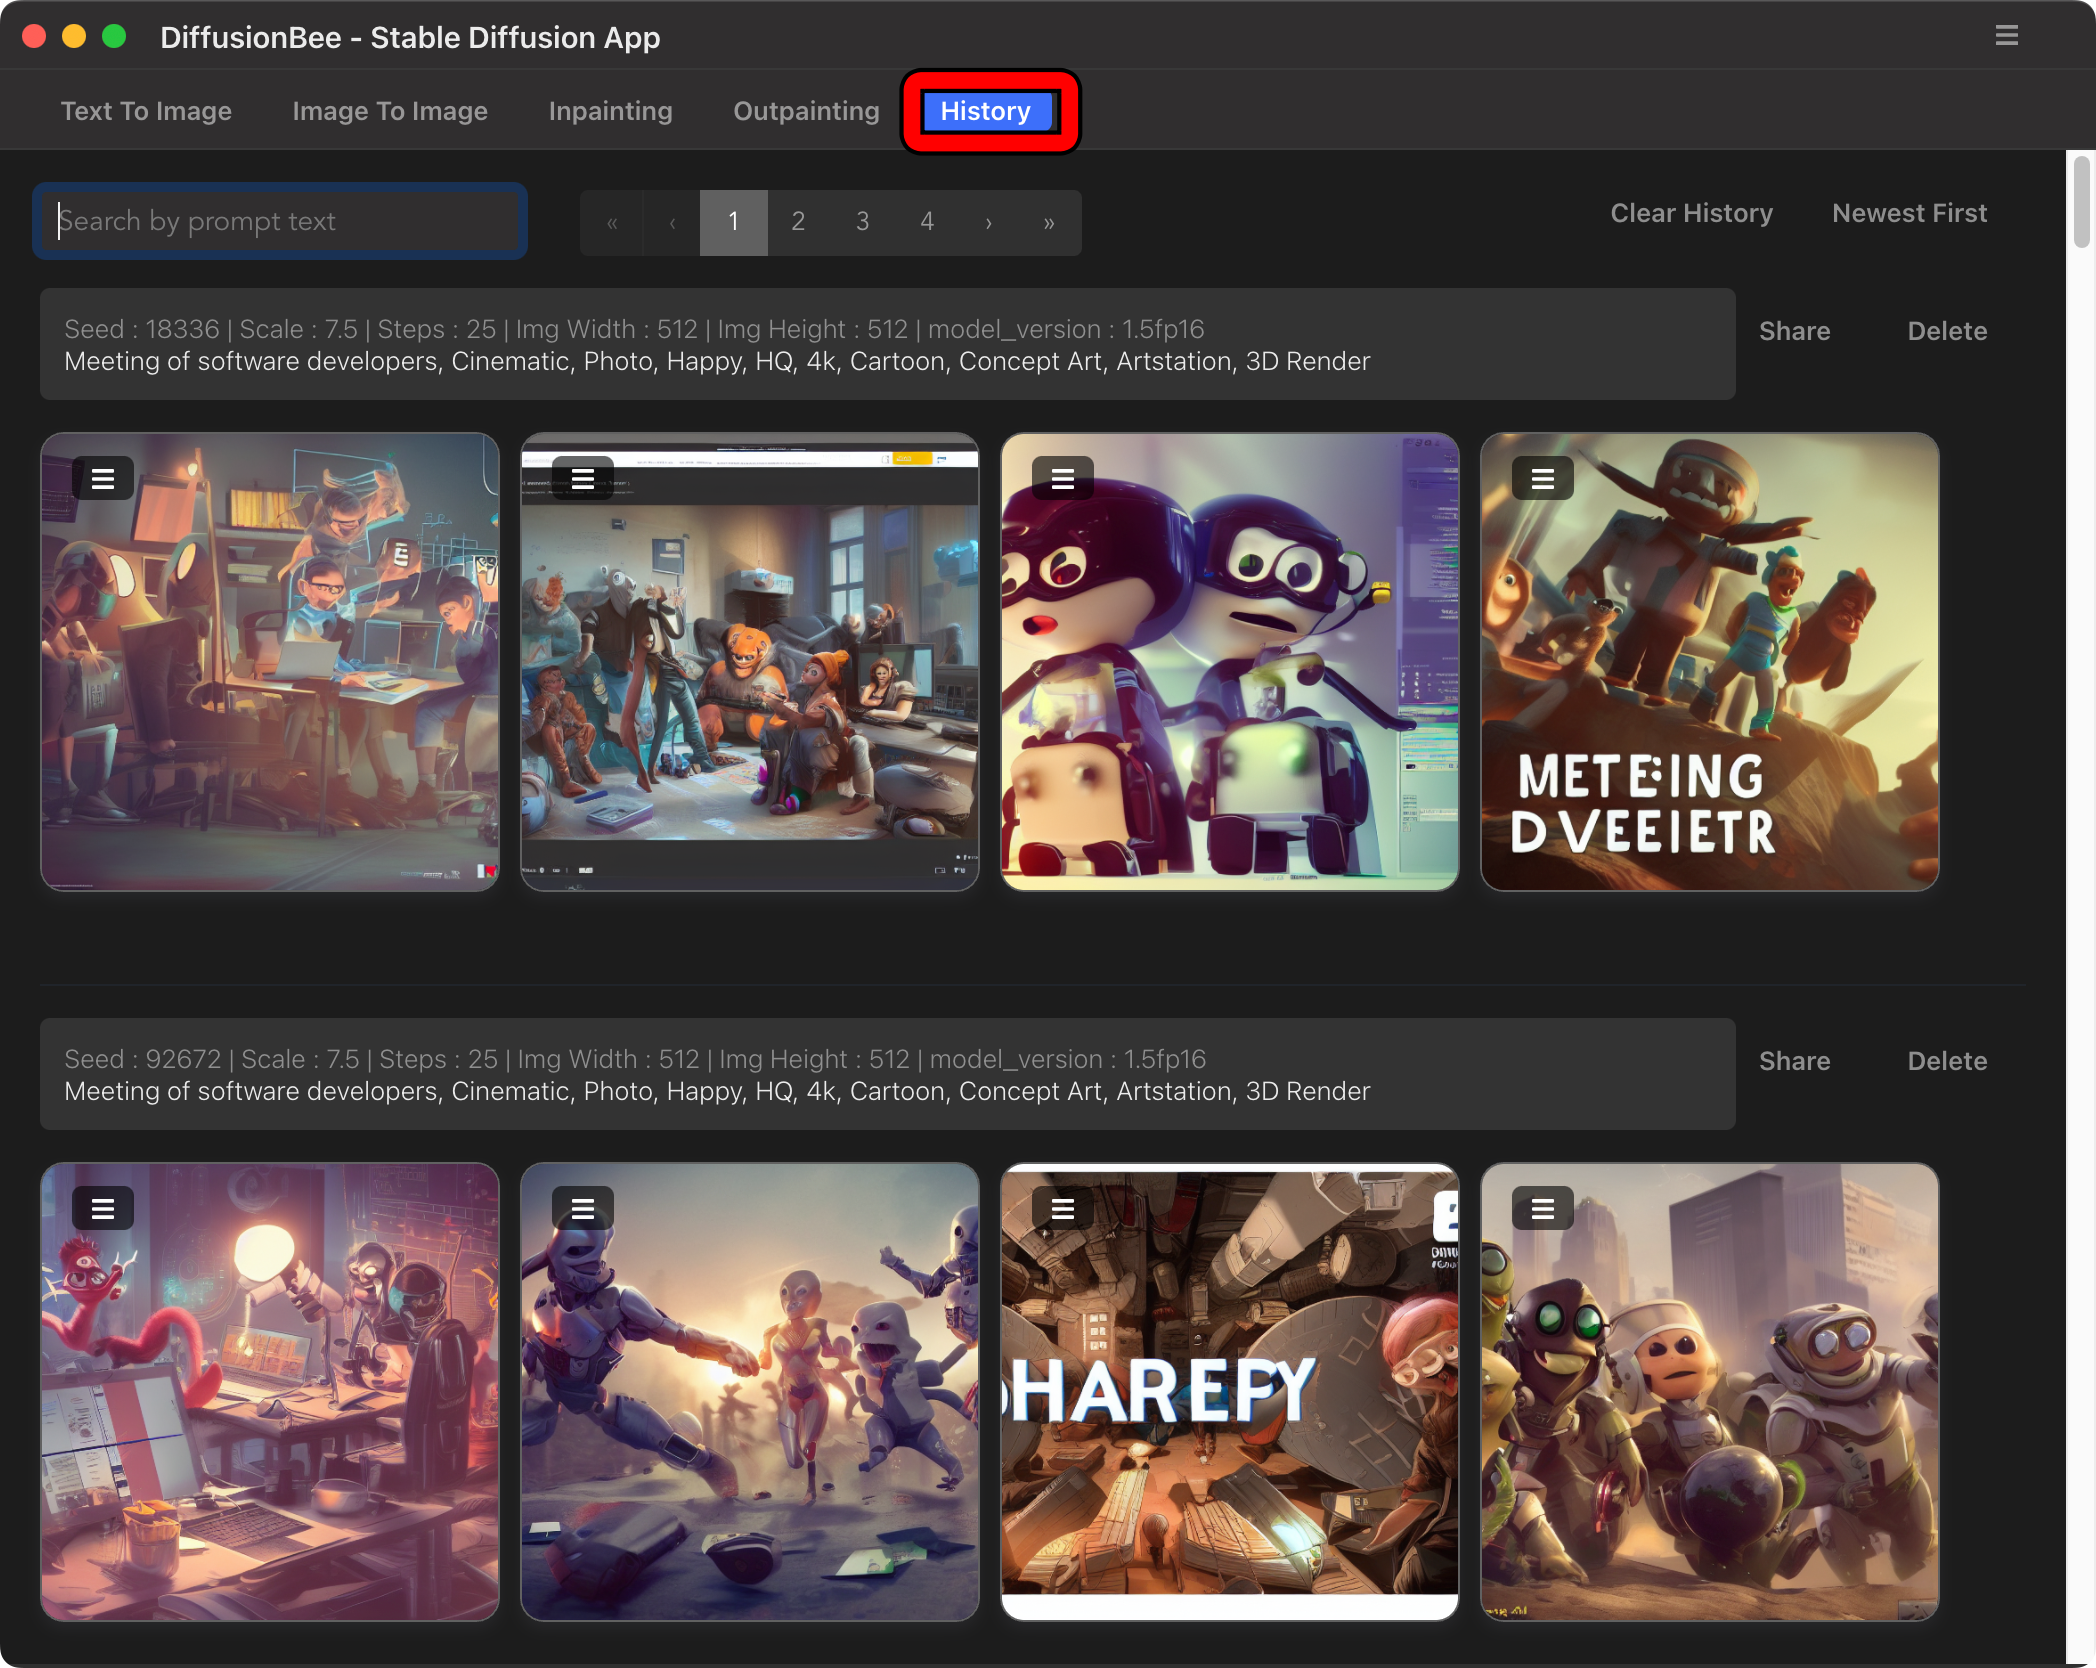Open options menu on two-robot-characters image
Screen dimensions: 2096x1668
coord(1062,479)
